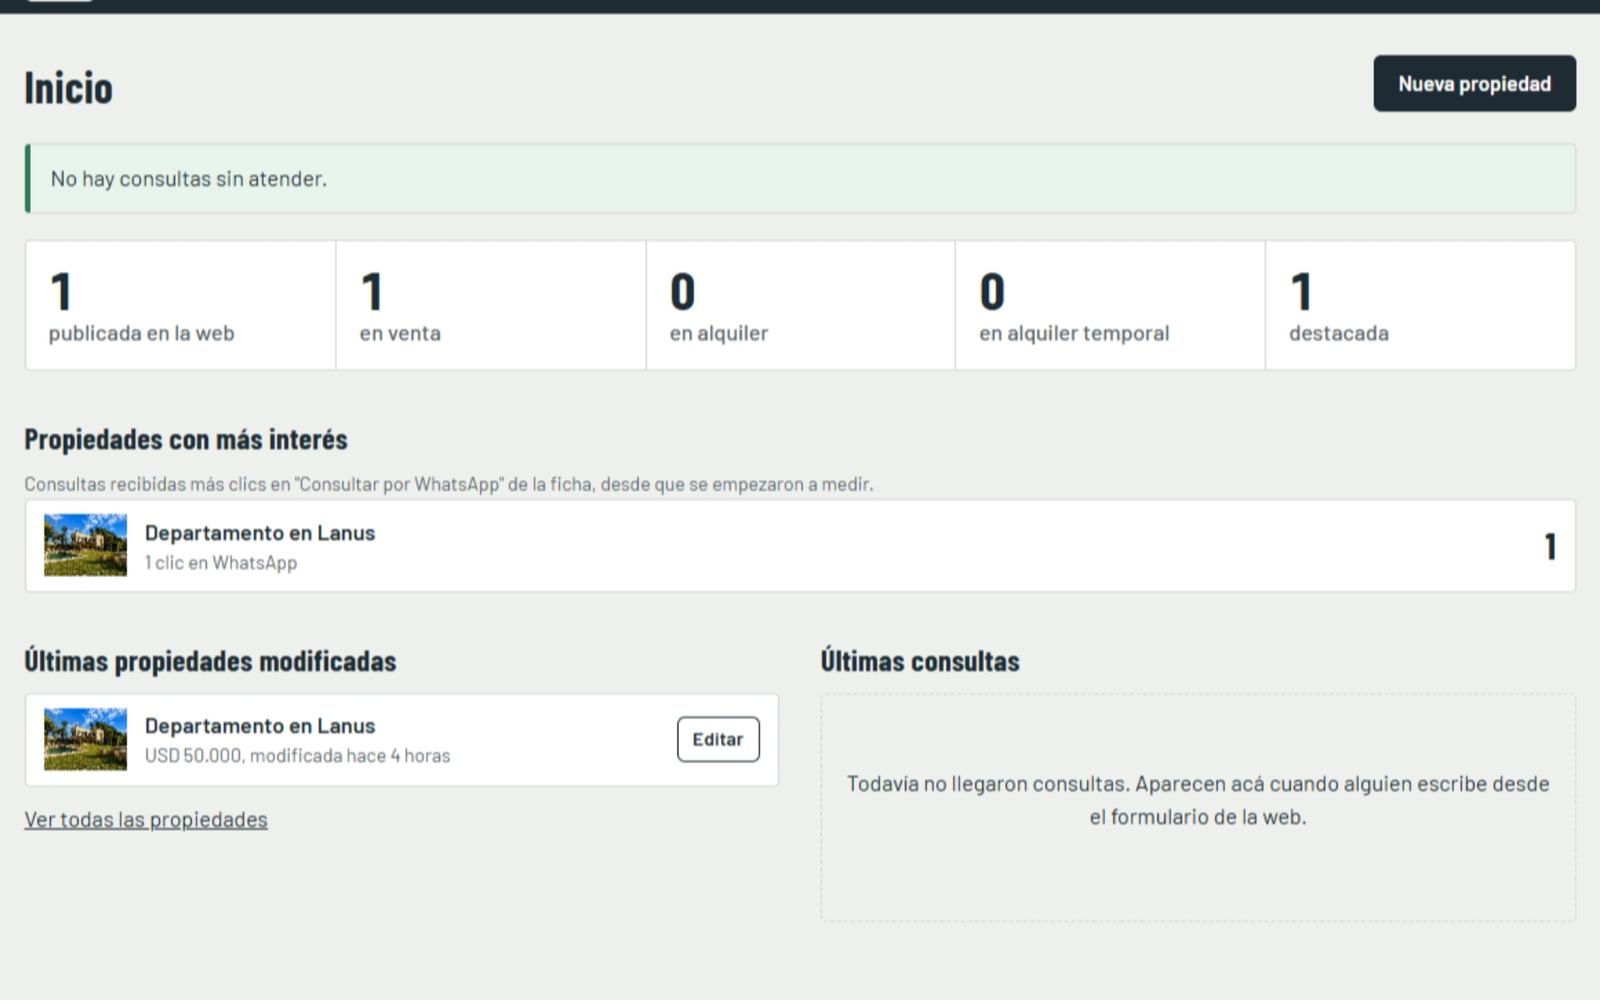Select the 'publicada en la web' stat card
The image size is (1600, 1000).
[181, 305]
